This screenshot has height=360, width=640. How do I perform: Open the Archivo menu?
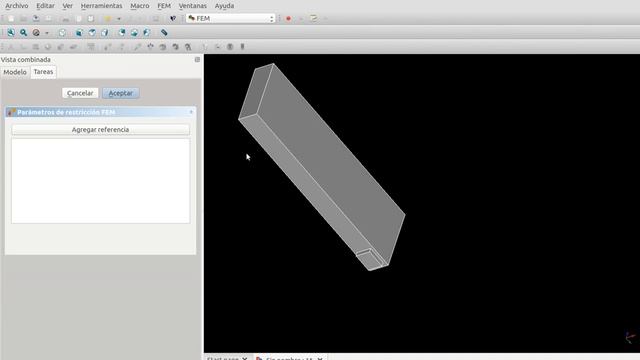(x=17, y=6)
